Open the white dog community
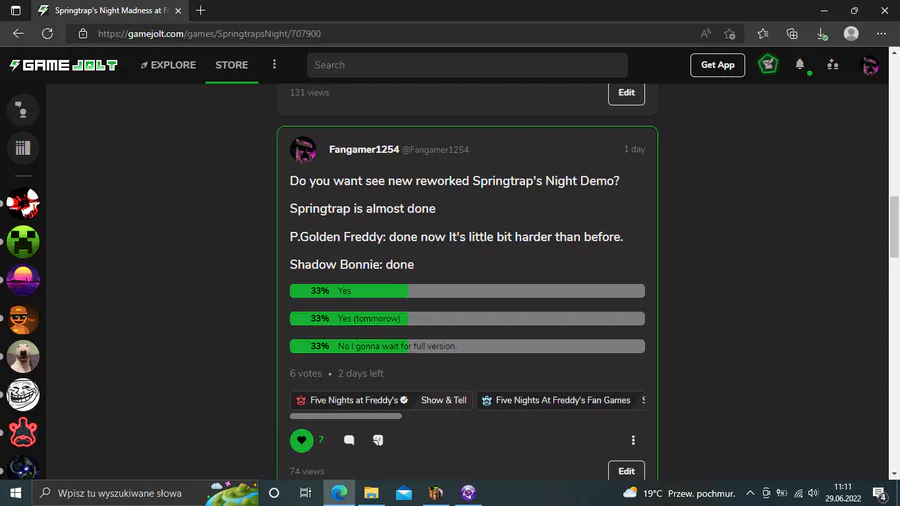900x506 pixels. point(23,356)
